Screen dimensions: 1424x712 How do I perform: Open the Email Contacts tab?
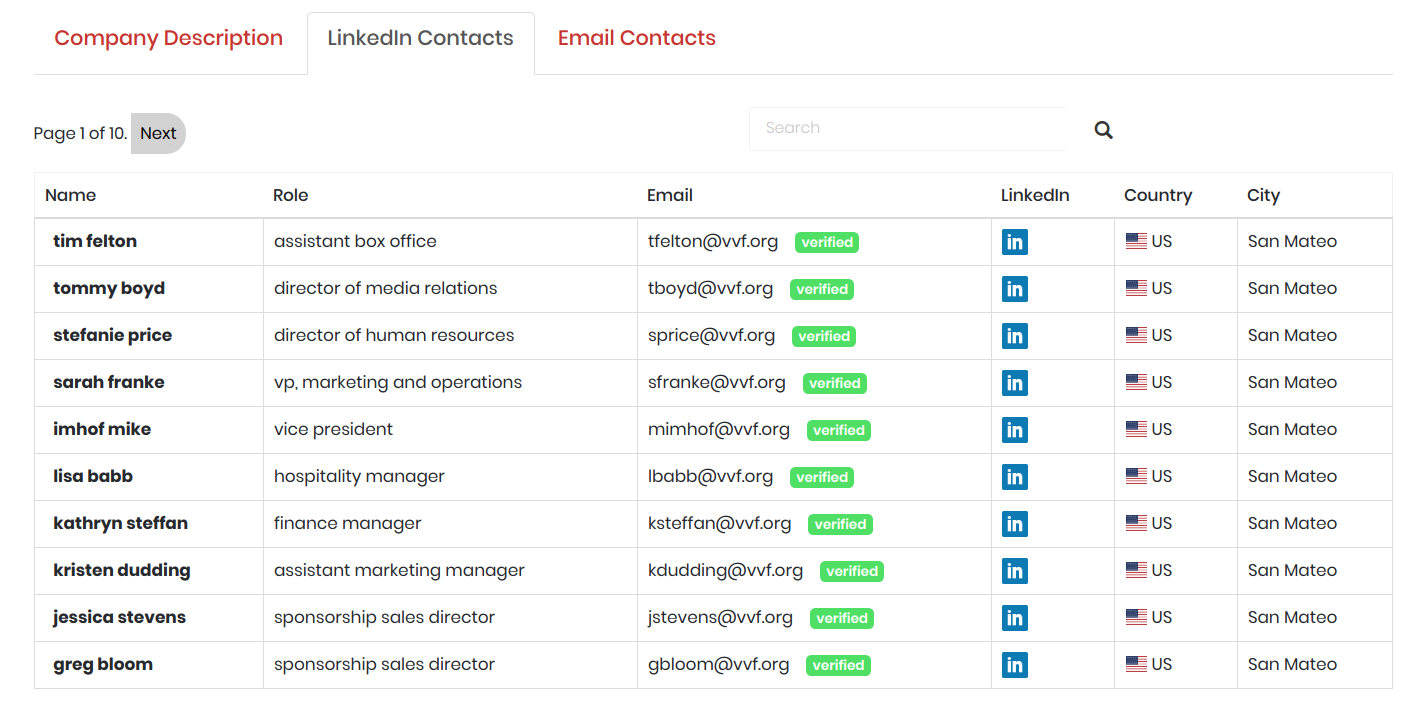pyautogui.click(x=636, y=39)
